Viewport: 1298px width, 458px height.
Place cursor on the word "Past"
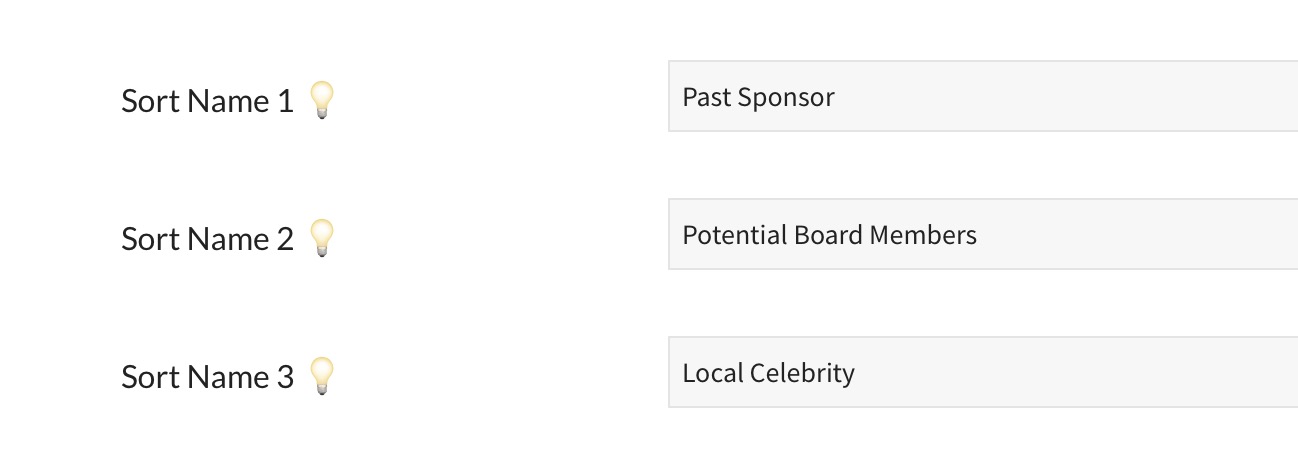pos(704,98)
